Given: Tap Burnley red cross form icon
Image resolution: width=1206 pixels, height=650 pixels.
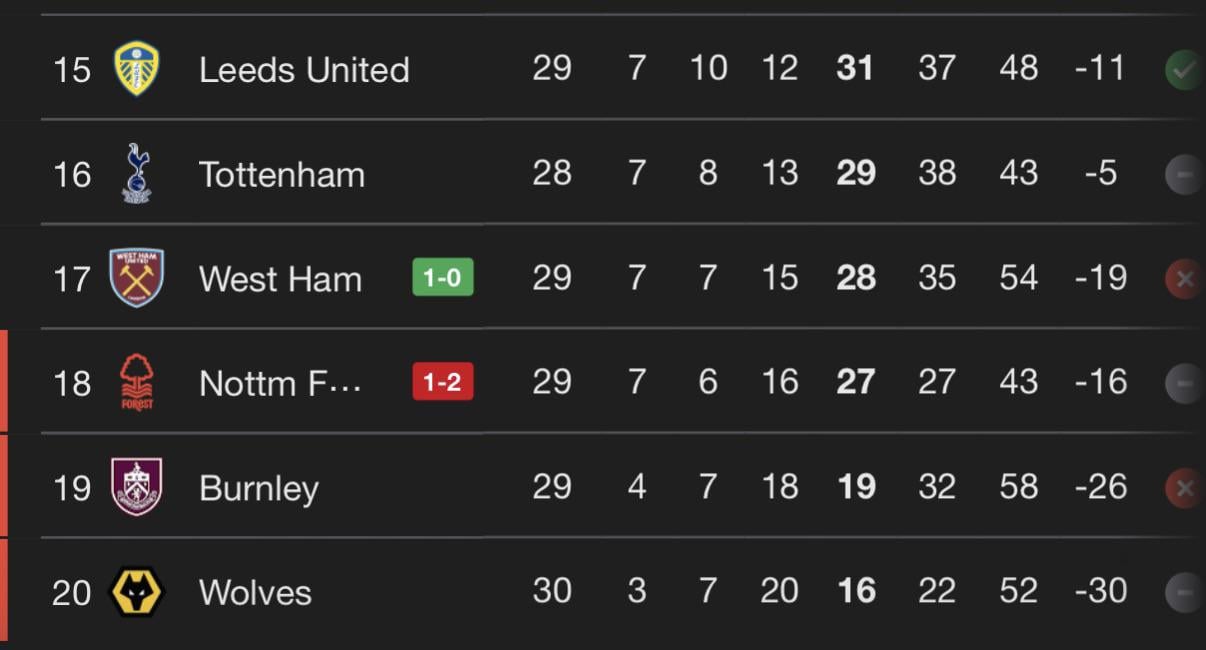Looking at the screenshot, I should [x=1183, y=488].
